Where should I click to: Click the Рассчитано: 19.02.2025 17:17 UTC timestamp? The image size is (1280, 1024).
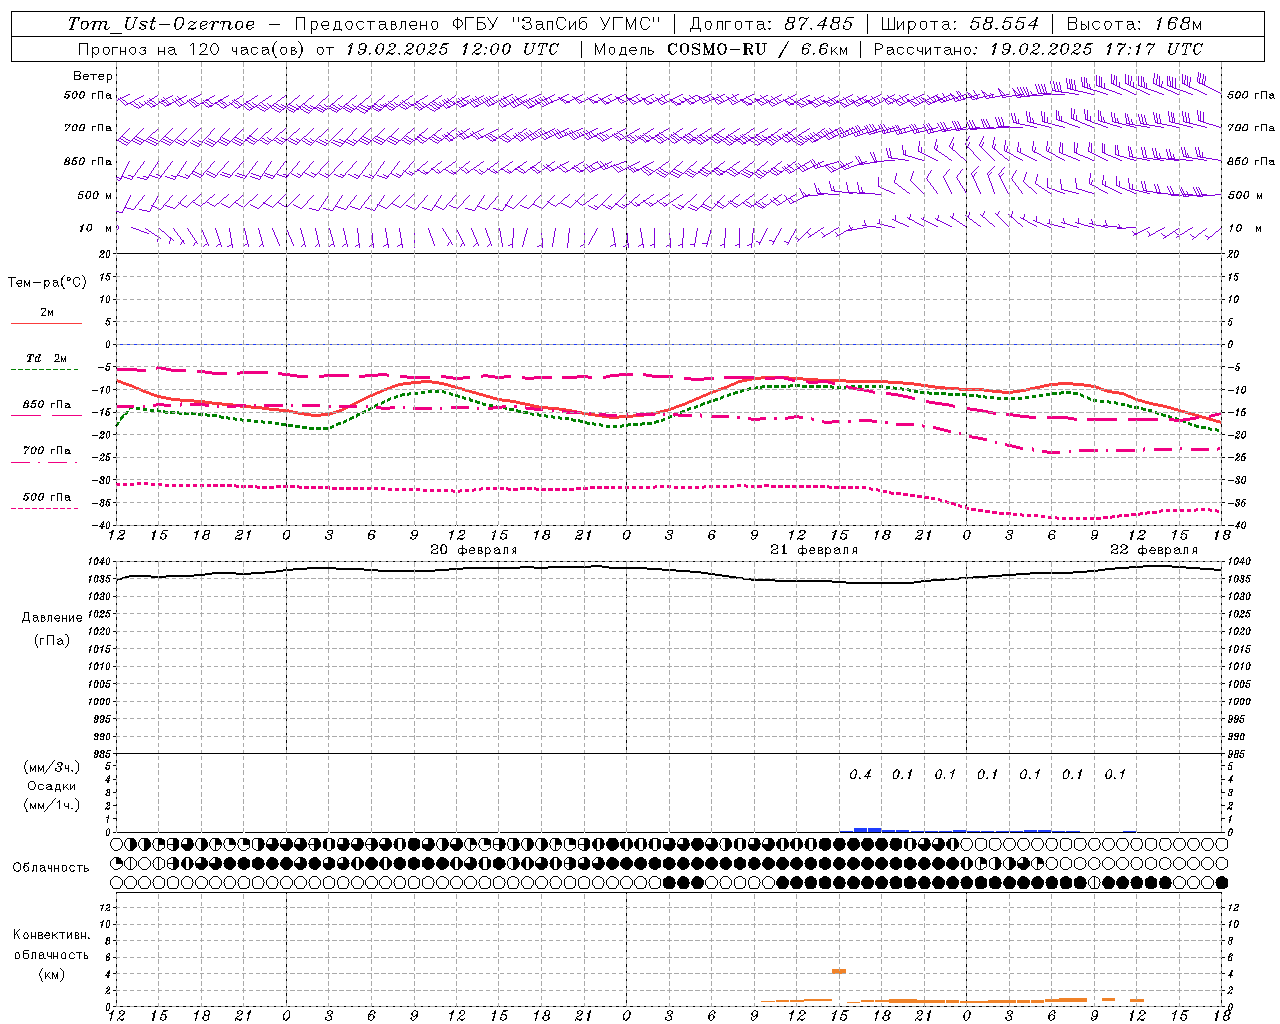(x=1038, y=49)
